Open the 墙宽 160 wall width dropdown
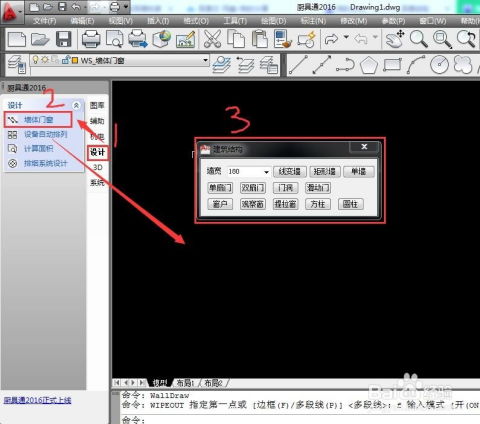 [266, 172]
